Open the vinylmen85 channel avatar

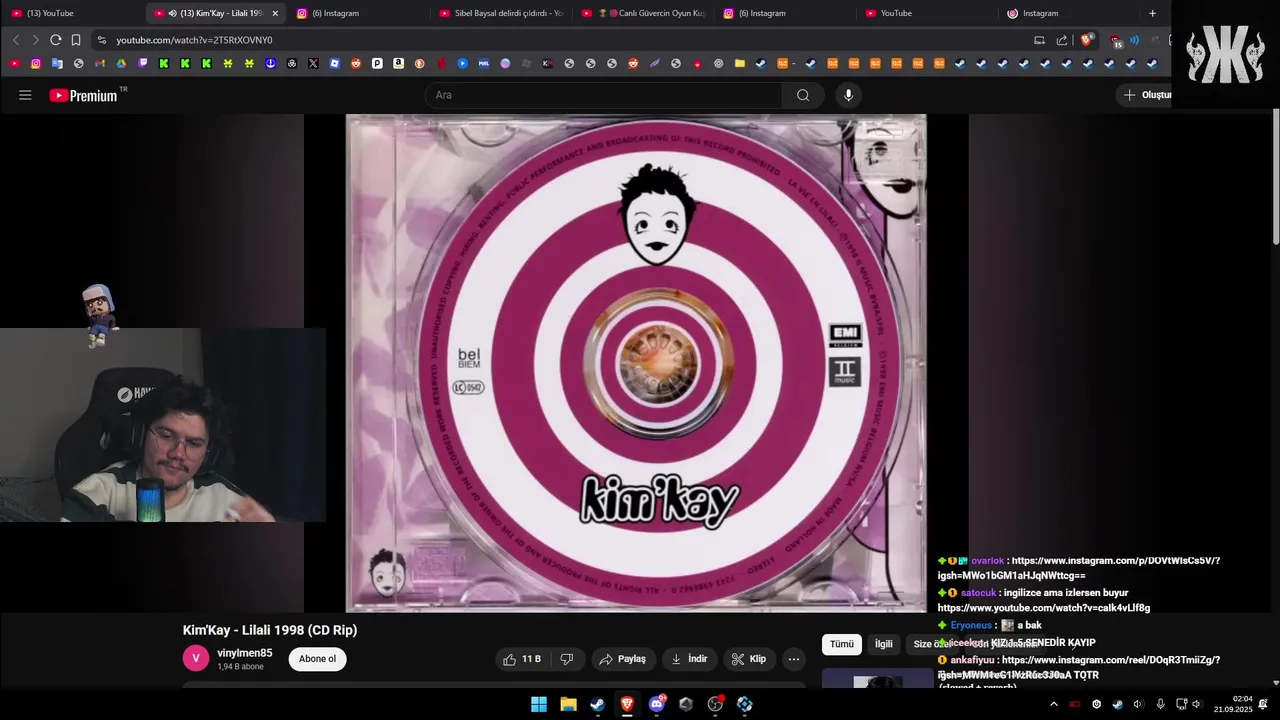pyautogui.click(x=196, y=658)
